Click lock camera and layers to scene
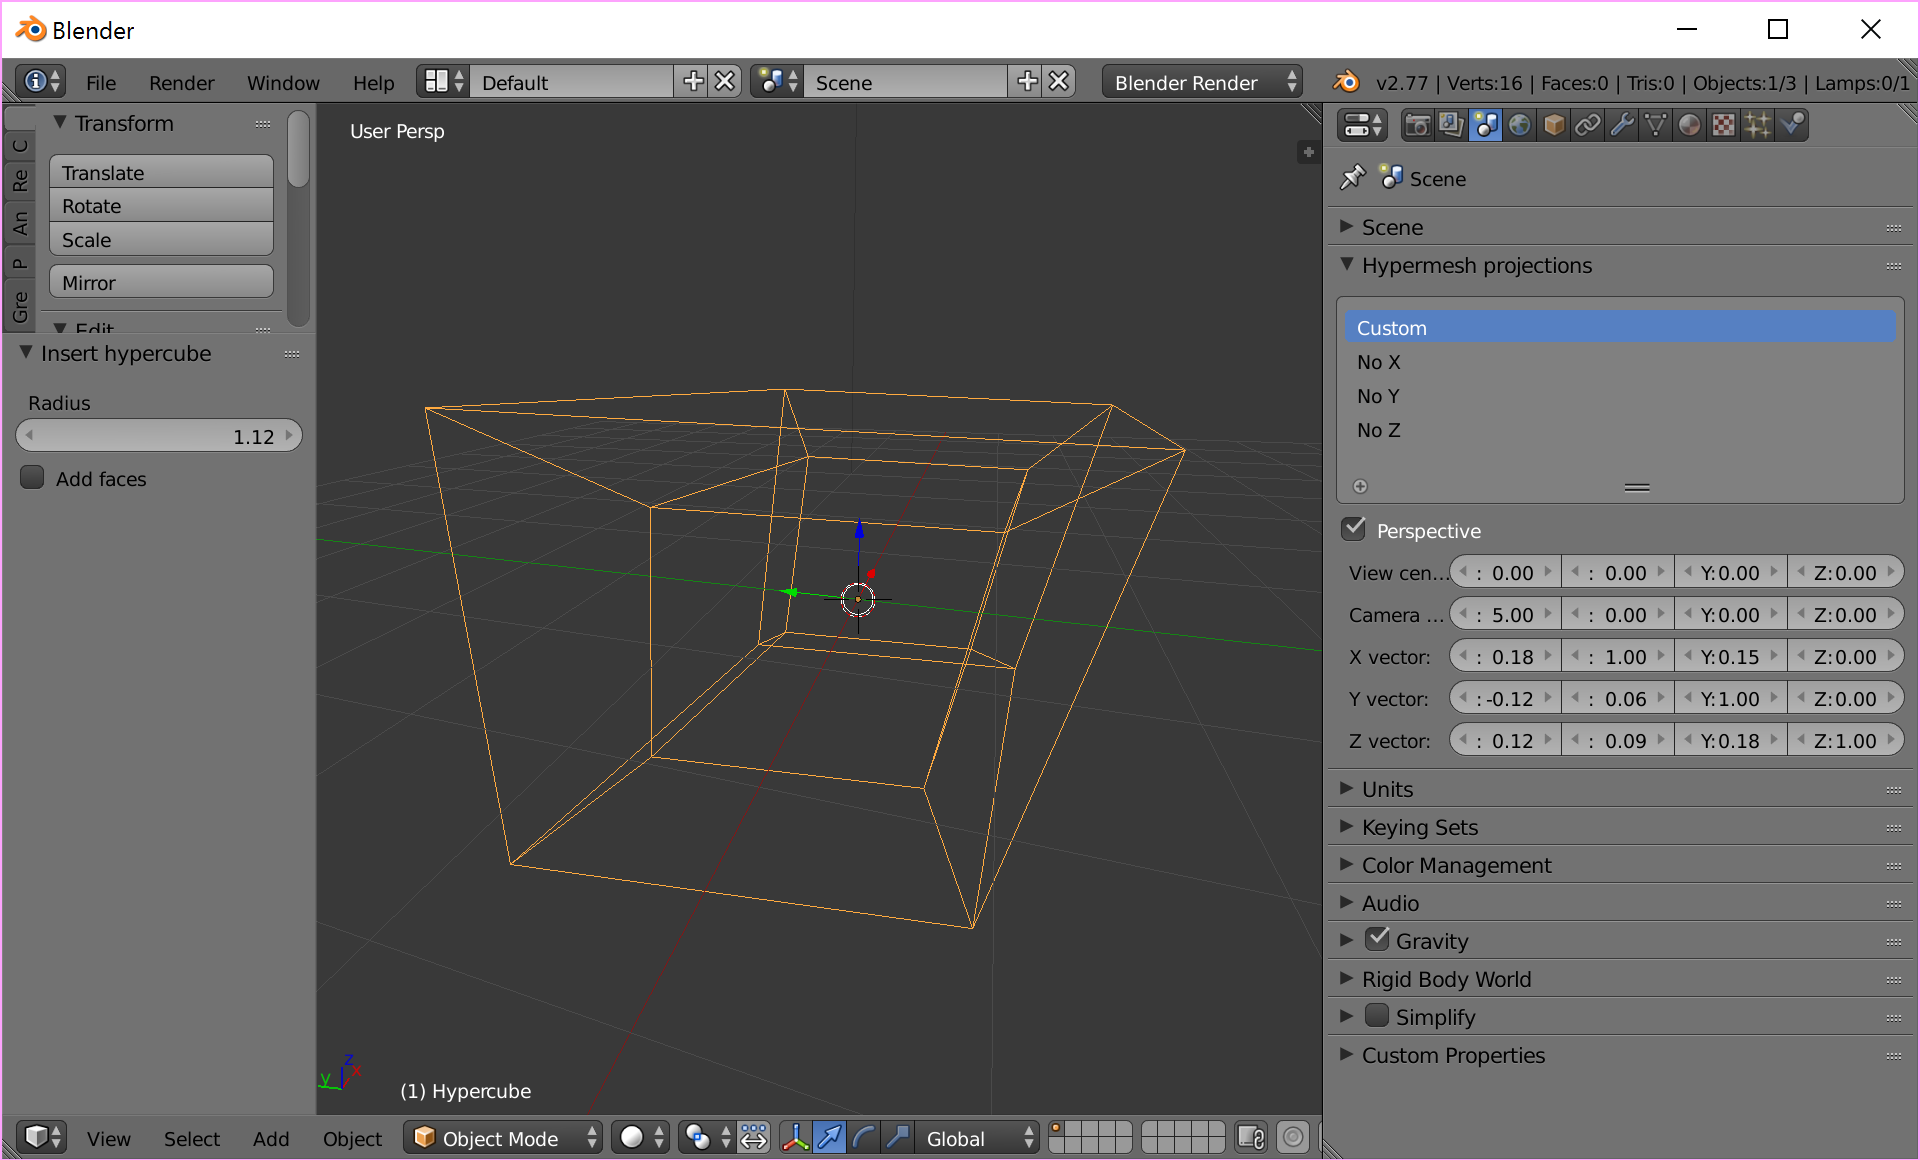This screenshot has width=1920, height=1160. [1251, 1138]
